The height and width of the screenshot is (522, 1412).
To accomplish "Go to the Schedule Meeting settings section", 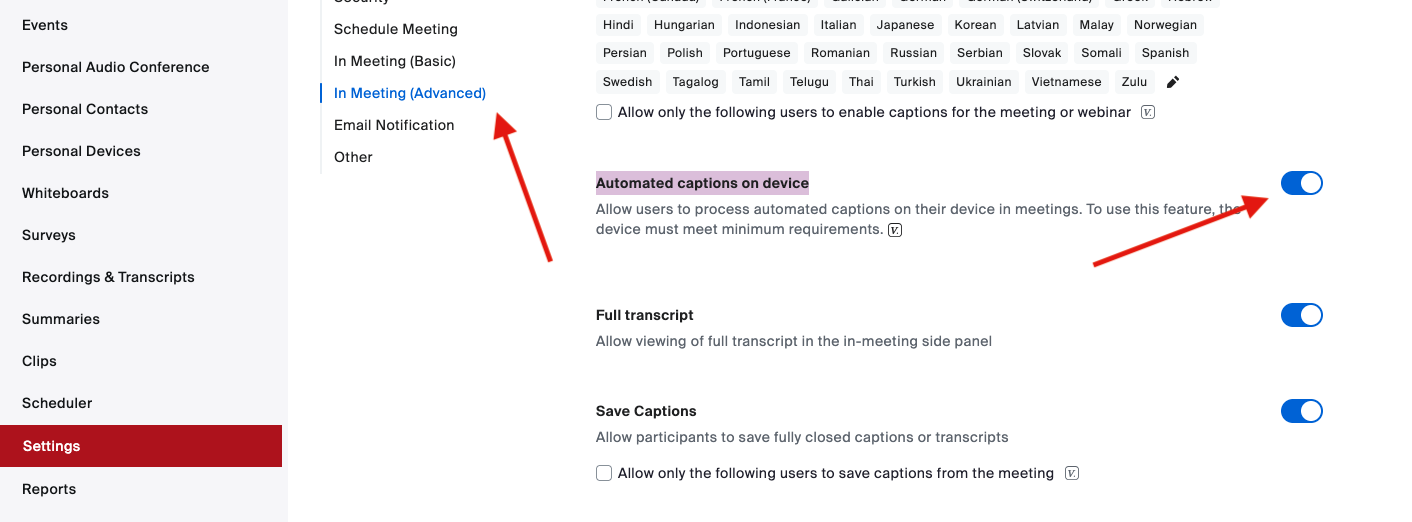I will tap(396, 29).
